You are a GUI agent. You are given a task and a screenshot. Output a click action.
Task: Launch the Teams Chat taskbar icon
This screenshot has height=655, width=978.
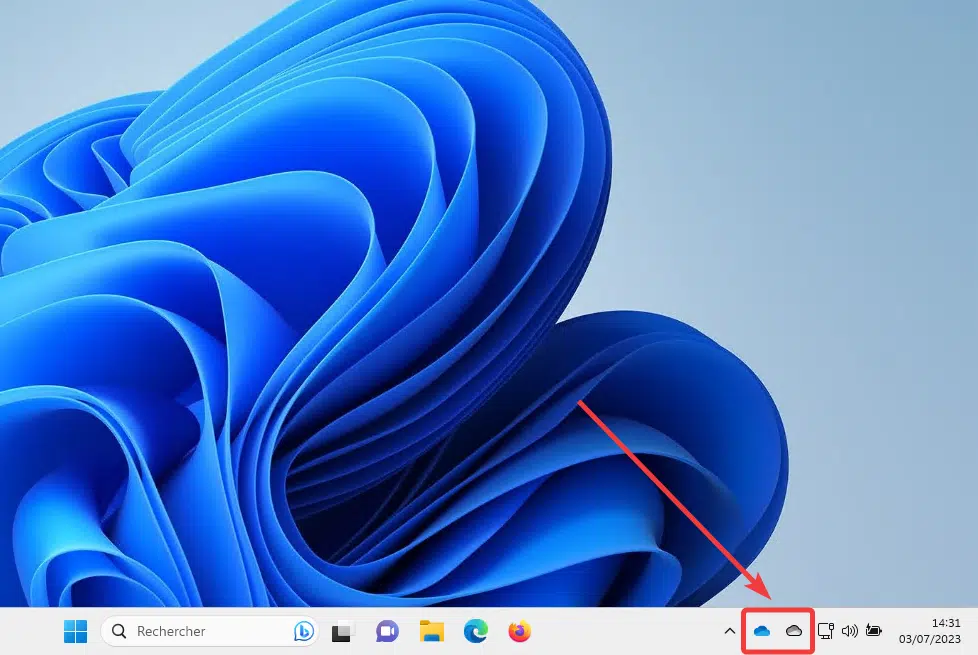387,631
